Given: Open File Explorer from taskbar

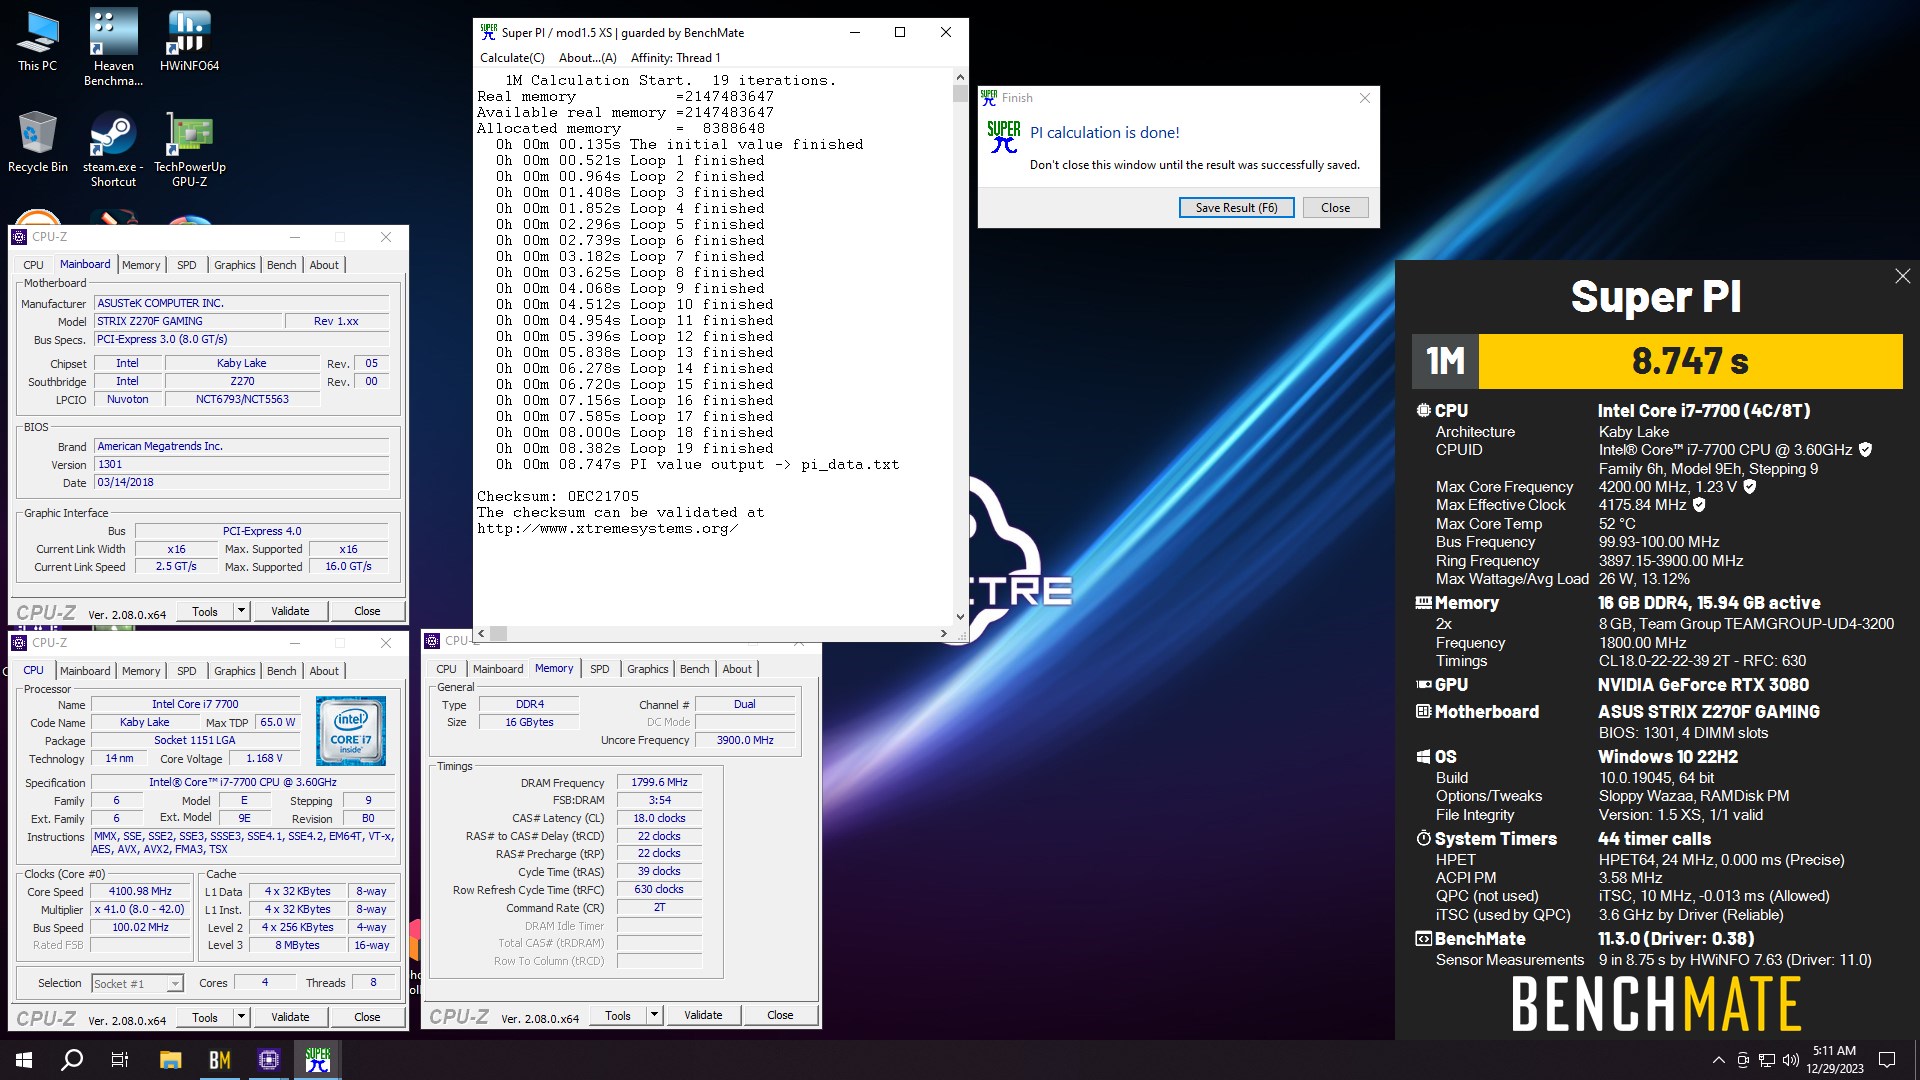Looking at the screenshot, I should [170, 1060].
